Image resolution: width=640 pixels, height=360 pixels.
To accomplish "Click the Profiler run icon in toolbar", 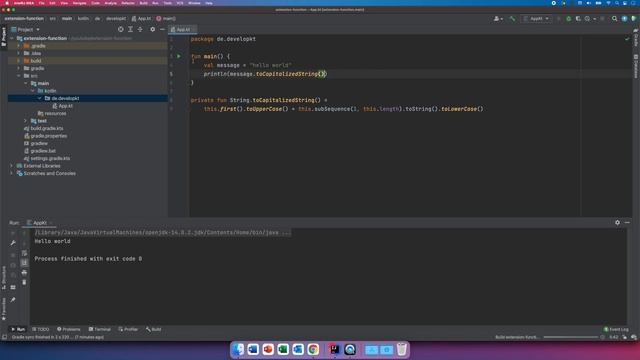I will 587,19.
